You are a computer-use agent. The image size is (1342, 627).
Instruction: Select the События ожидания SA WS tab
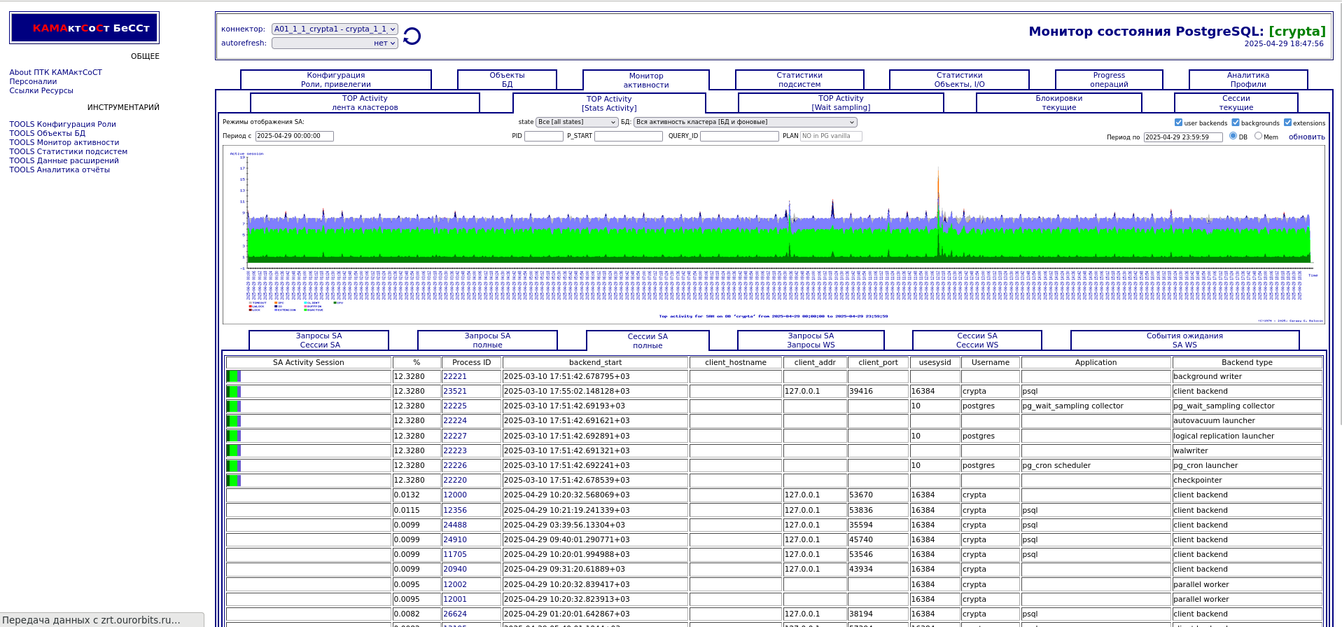pos(1184,341)
